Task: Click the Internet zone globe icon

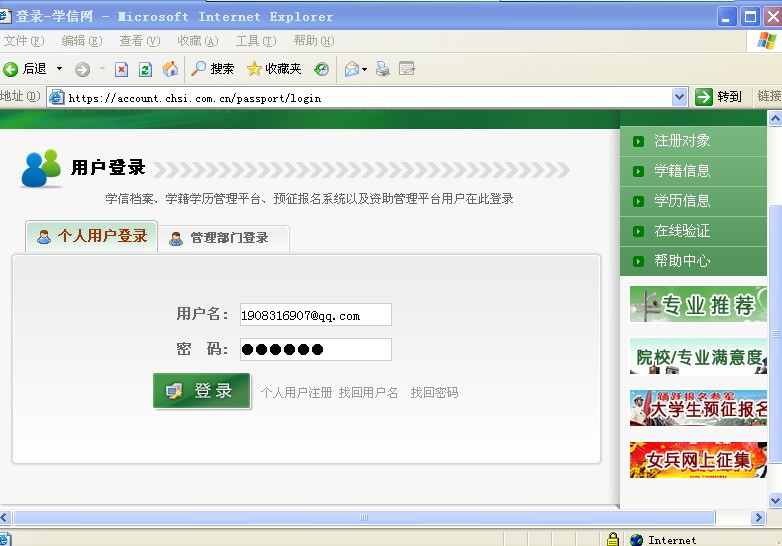Action: coord(636,540)
